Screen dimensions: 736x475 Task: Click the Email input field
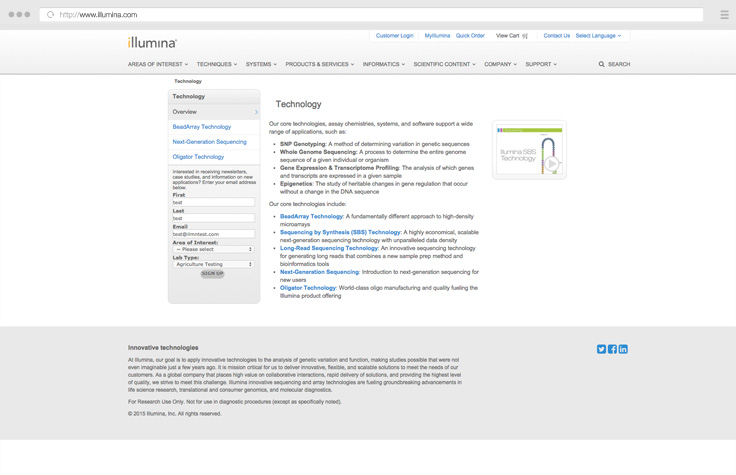click(x=213, y=234)
